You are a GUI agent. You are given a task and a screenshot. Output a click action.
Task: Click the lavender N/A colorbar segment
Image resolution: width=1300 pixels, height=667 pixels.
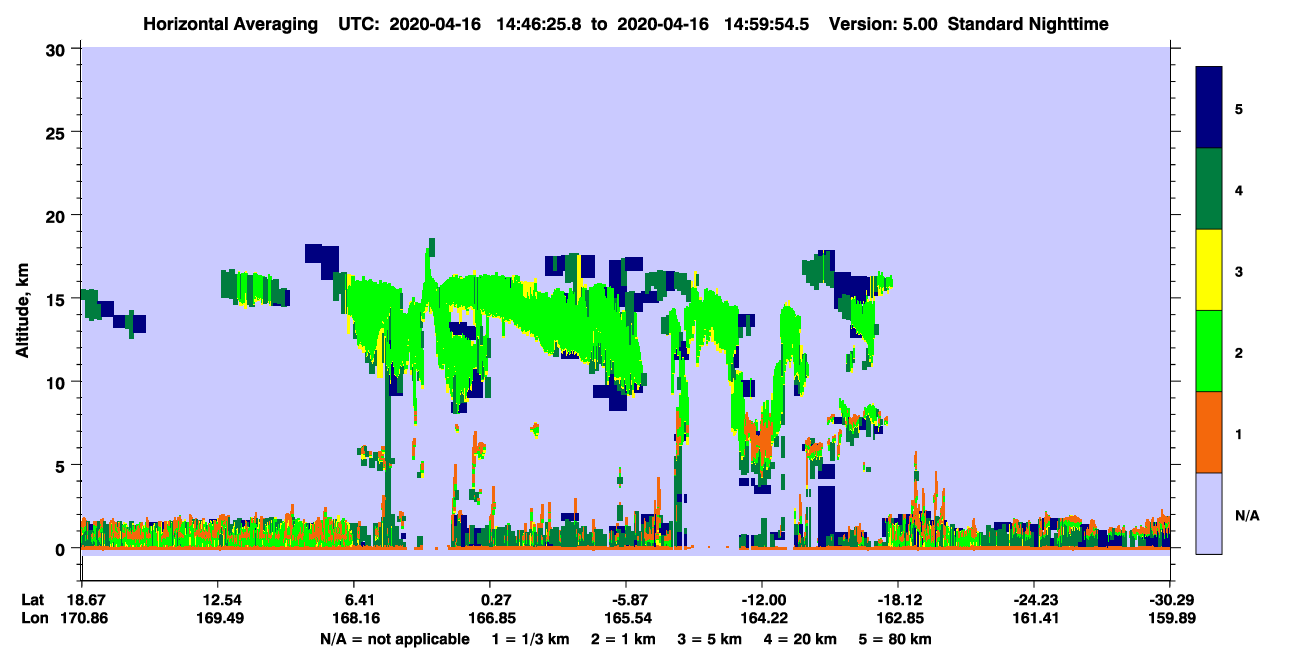[1209, 512]
